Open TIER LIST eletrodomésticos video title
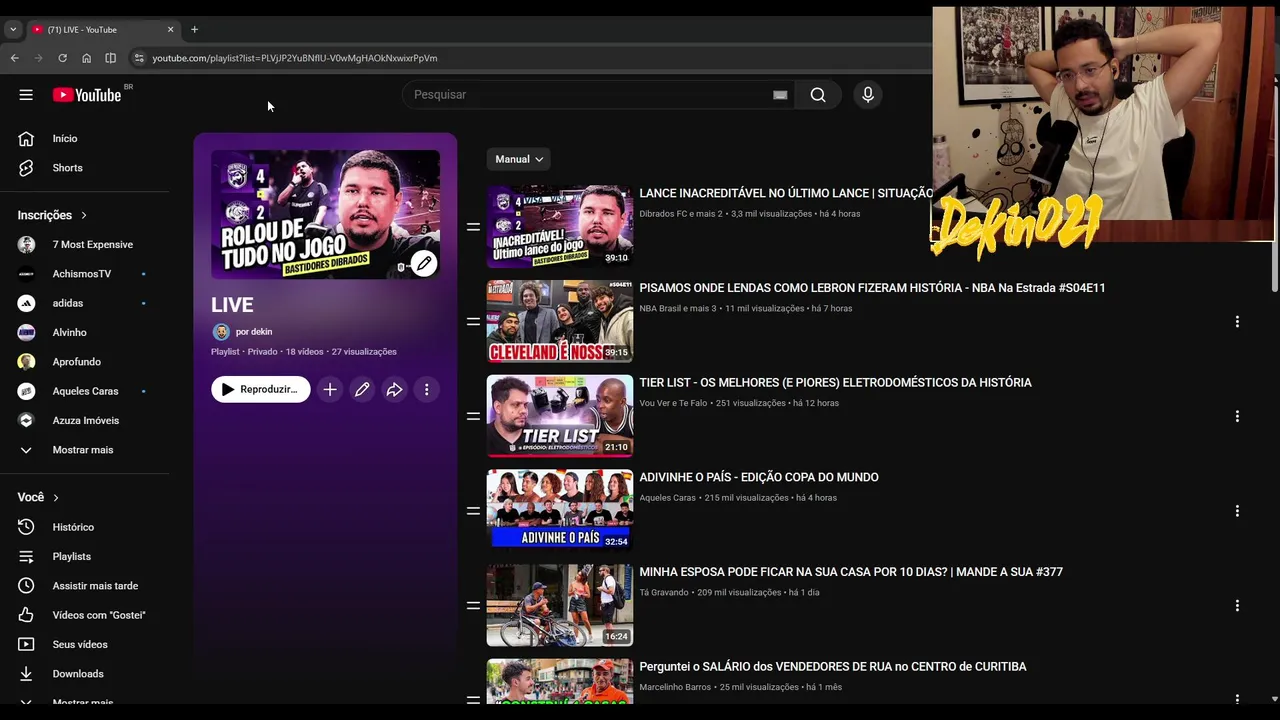The image size is (1280, 720). click(835, 383)
